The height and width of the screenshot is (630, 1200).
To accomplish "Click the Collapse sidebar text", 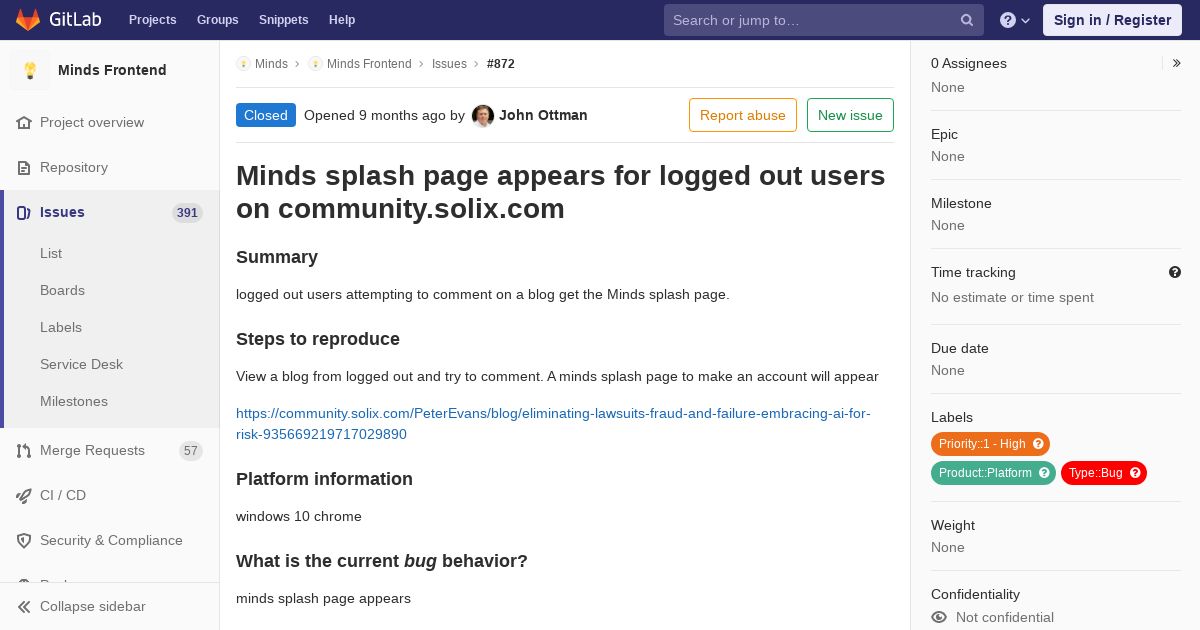I will point(93,607).
